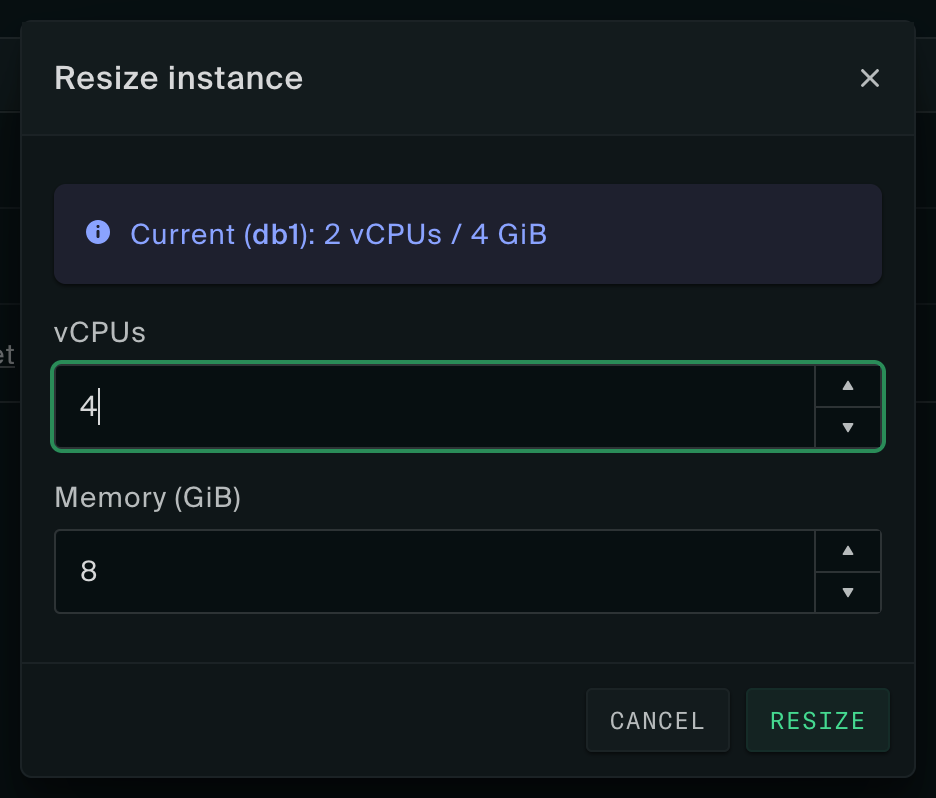Click the underlined link behind the dialog

pyautogui.click(x=7, y=354)
